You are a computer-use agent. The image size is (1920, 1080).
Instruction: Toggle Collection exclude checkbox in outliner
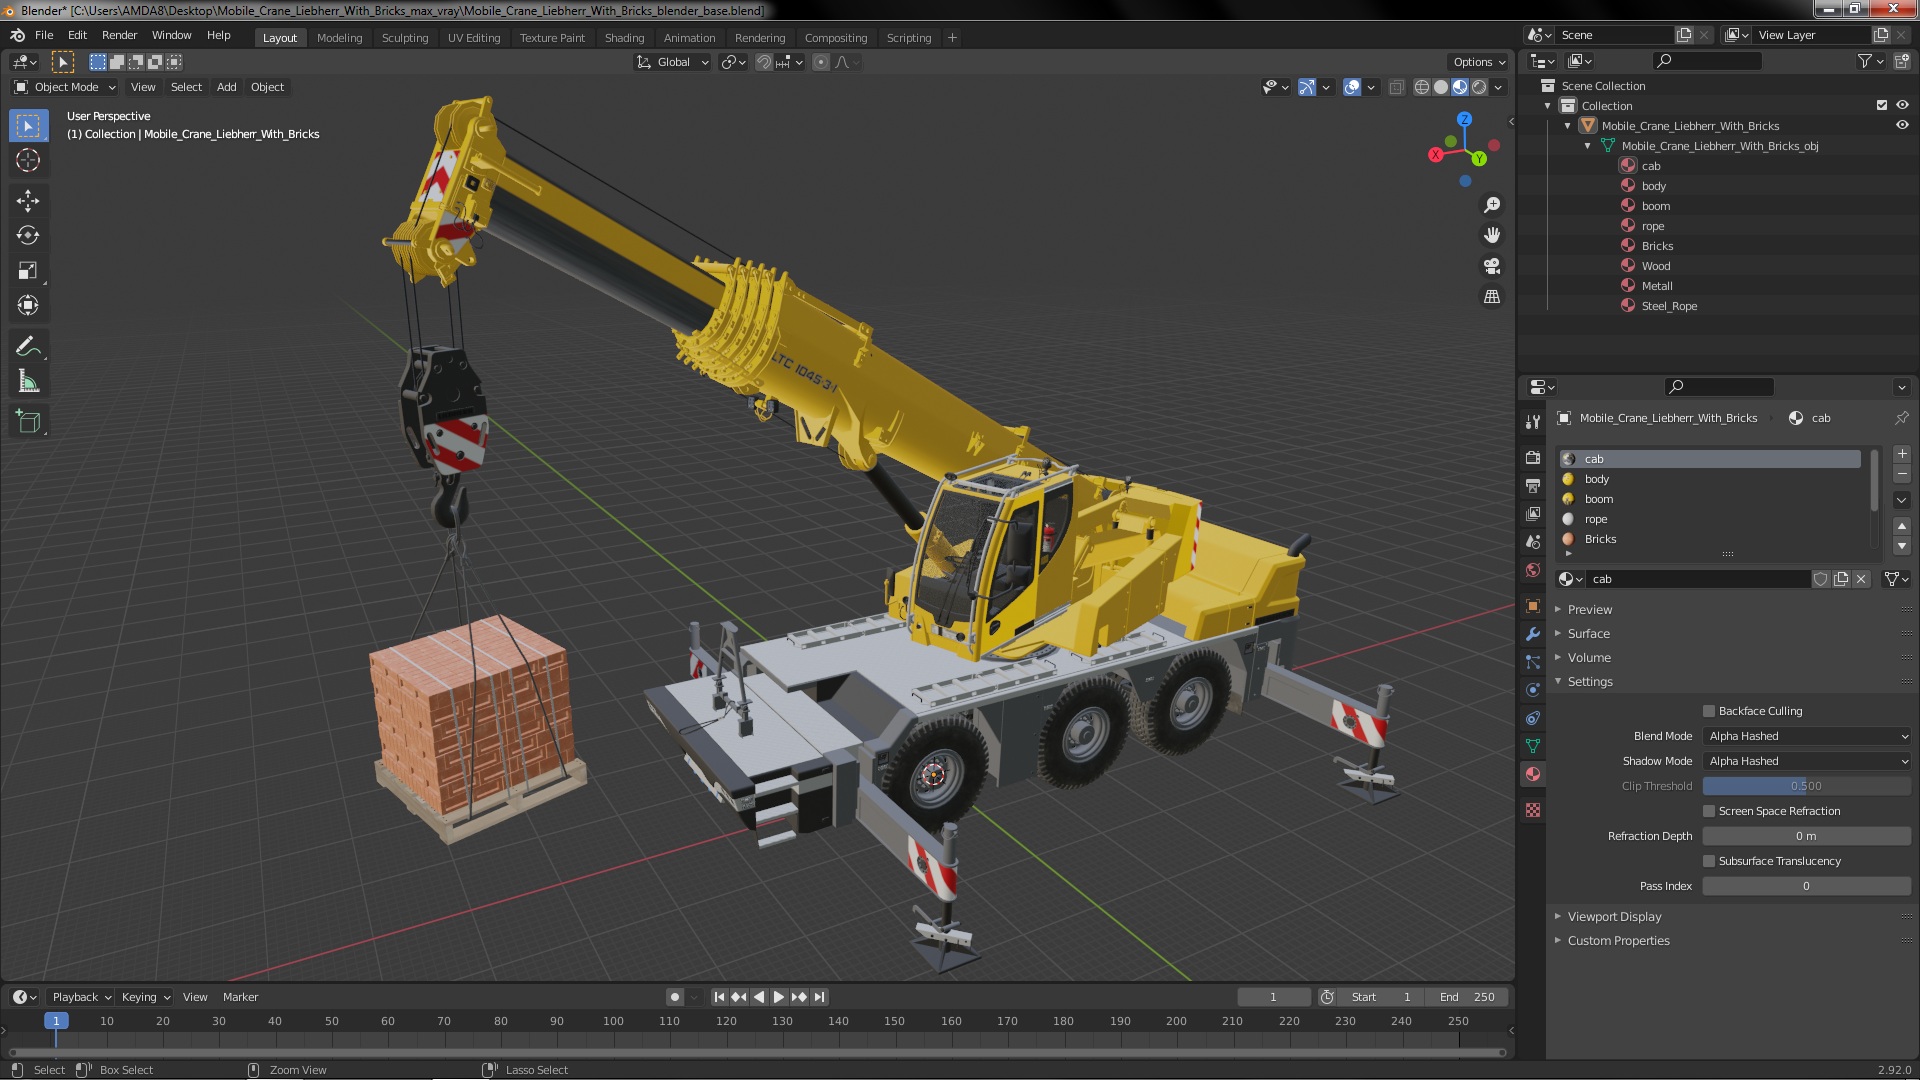coord(1882,105)
